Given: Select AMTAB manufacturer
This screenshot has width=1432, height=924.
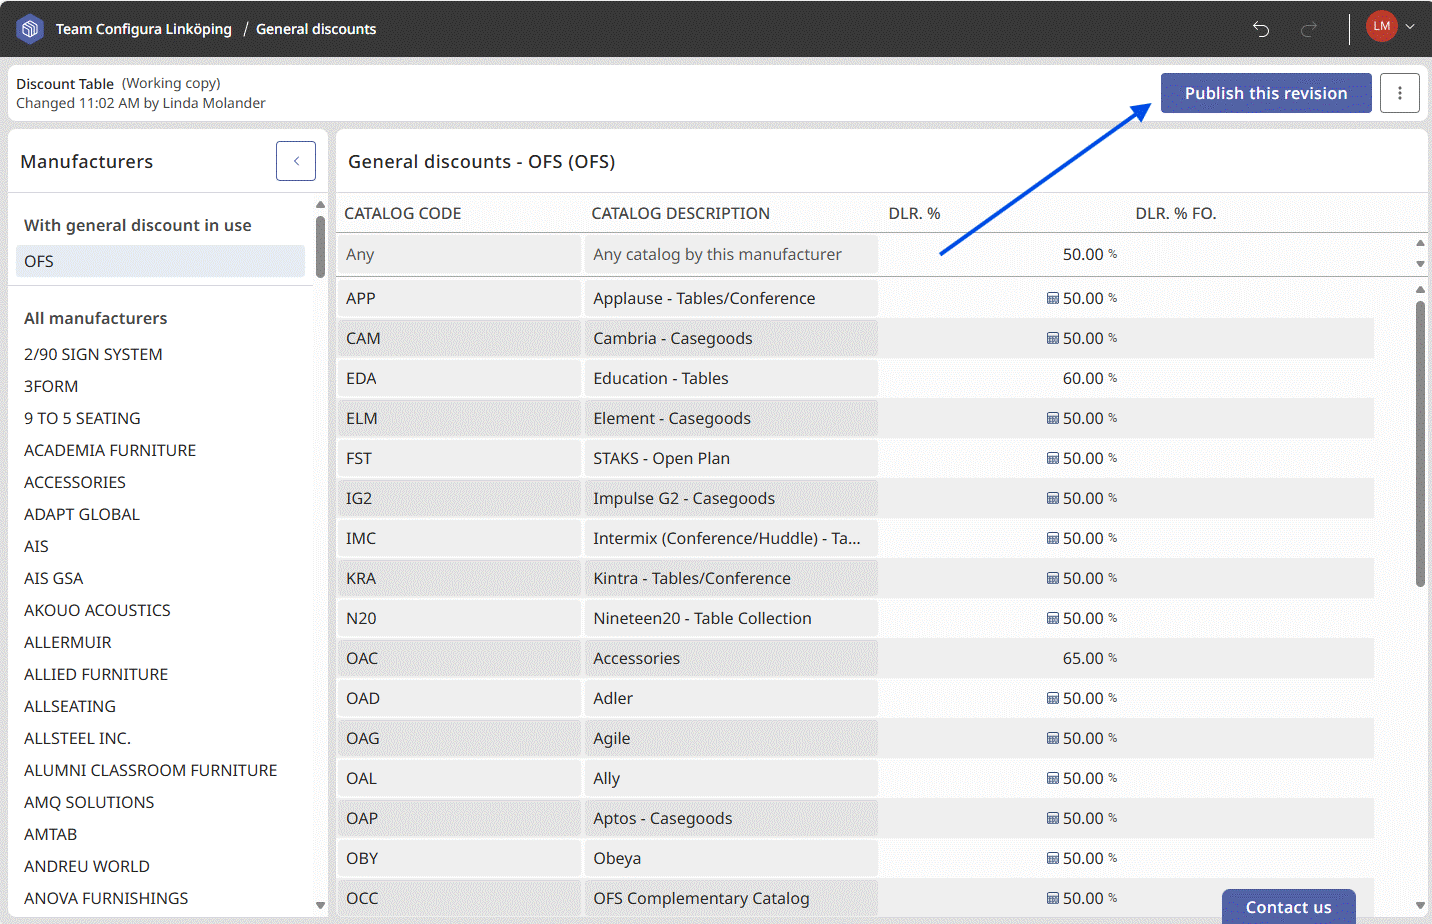Looking at the screenshot, I should pos(50,834).
